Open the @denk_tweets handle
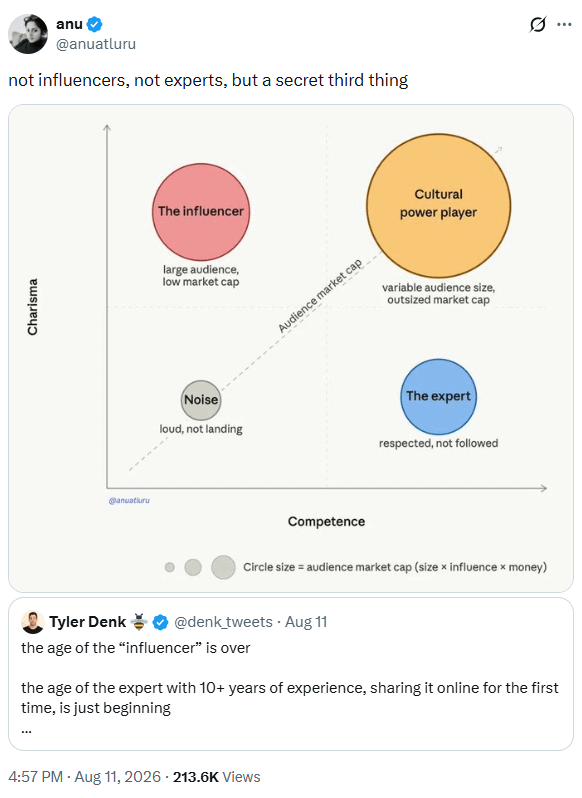Image resolution: width=582 pixels, height=798 pixels. pyautogui.click(x=223, y=622)
